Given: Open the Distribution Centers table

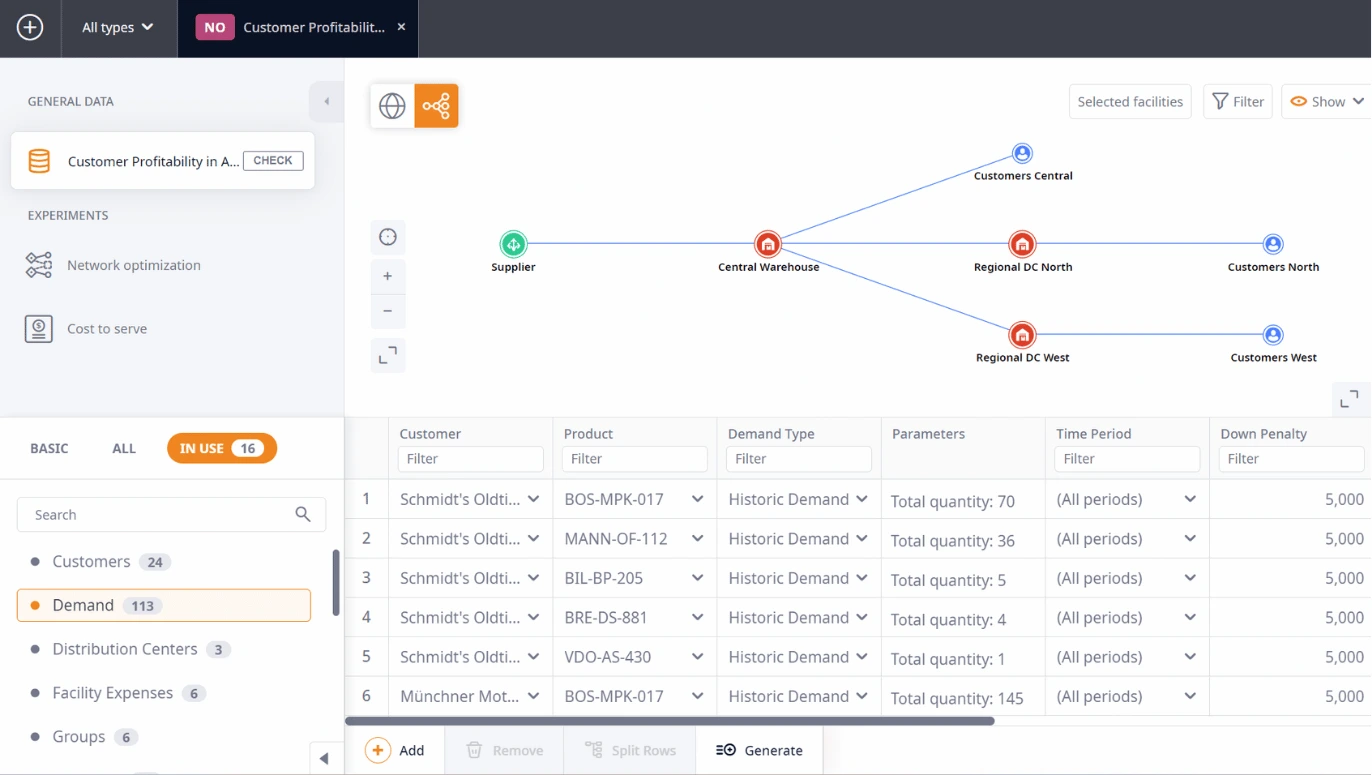Looking at the screenshot, I should pyautogui.click(x=164, y=649).
